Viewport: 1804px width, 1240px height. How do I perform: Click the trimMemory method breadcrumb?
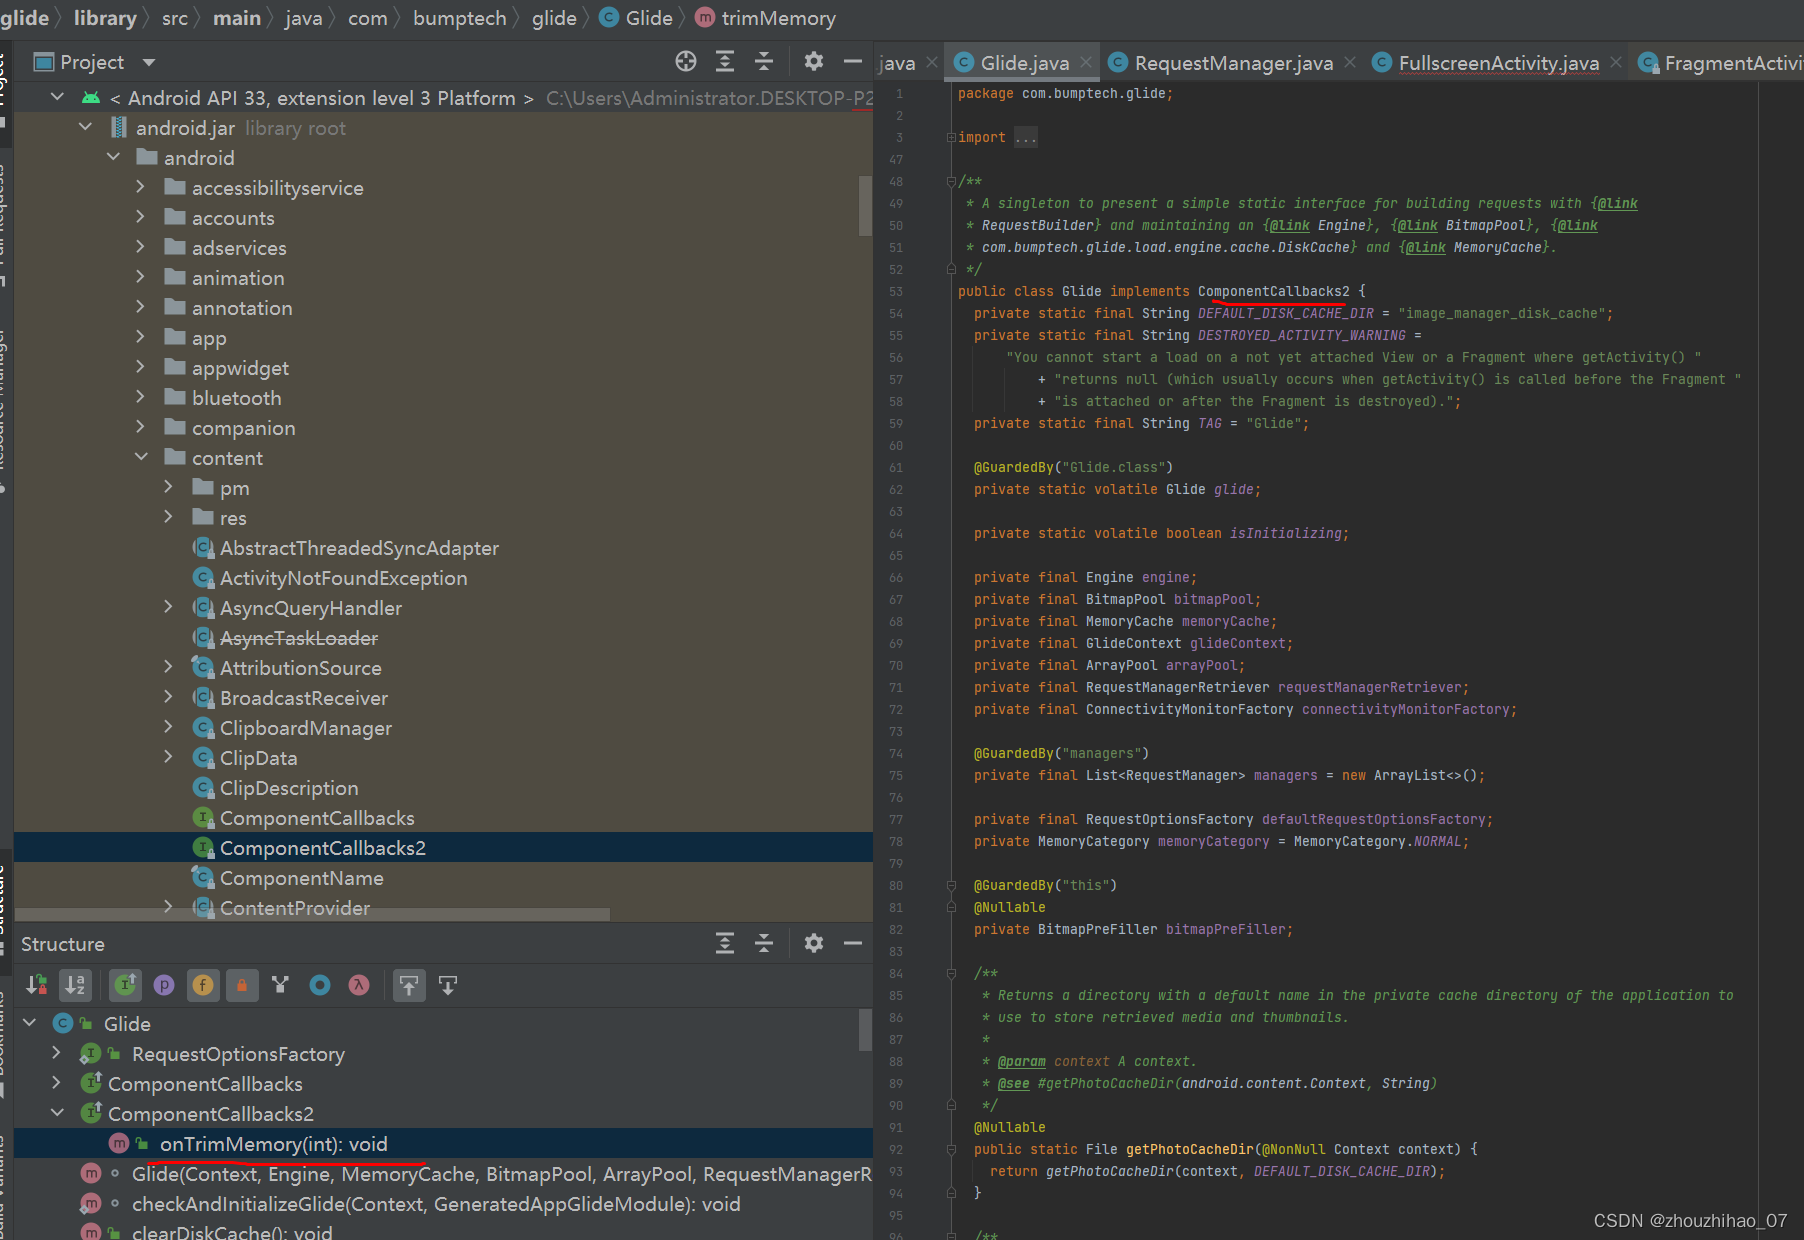pos(765,18)
